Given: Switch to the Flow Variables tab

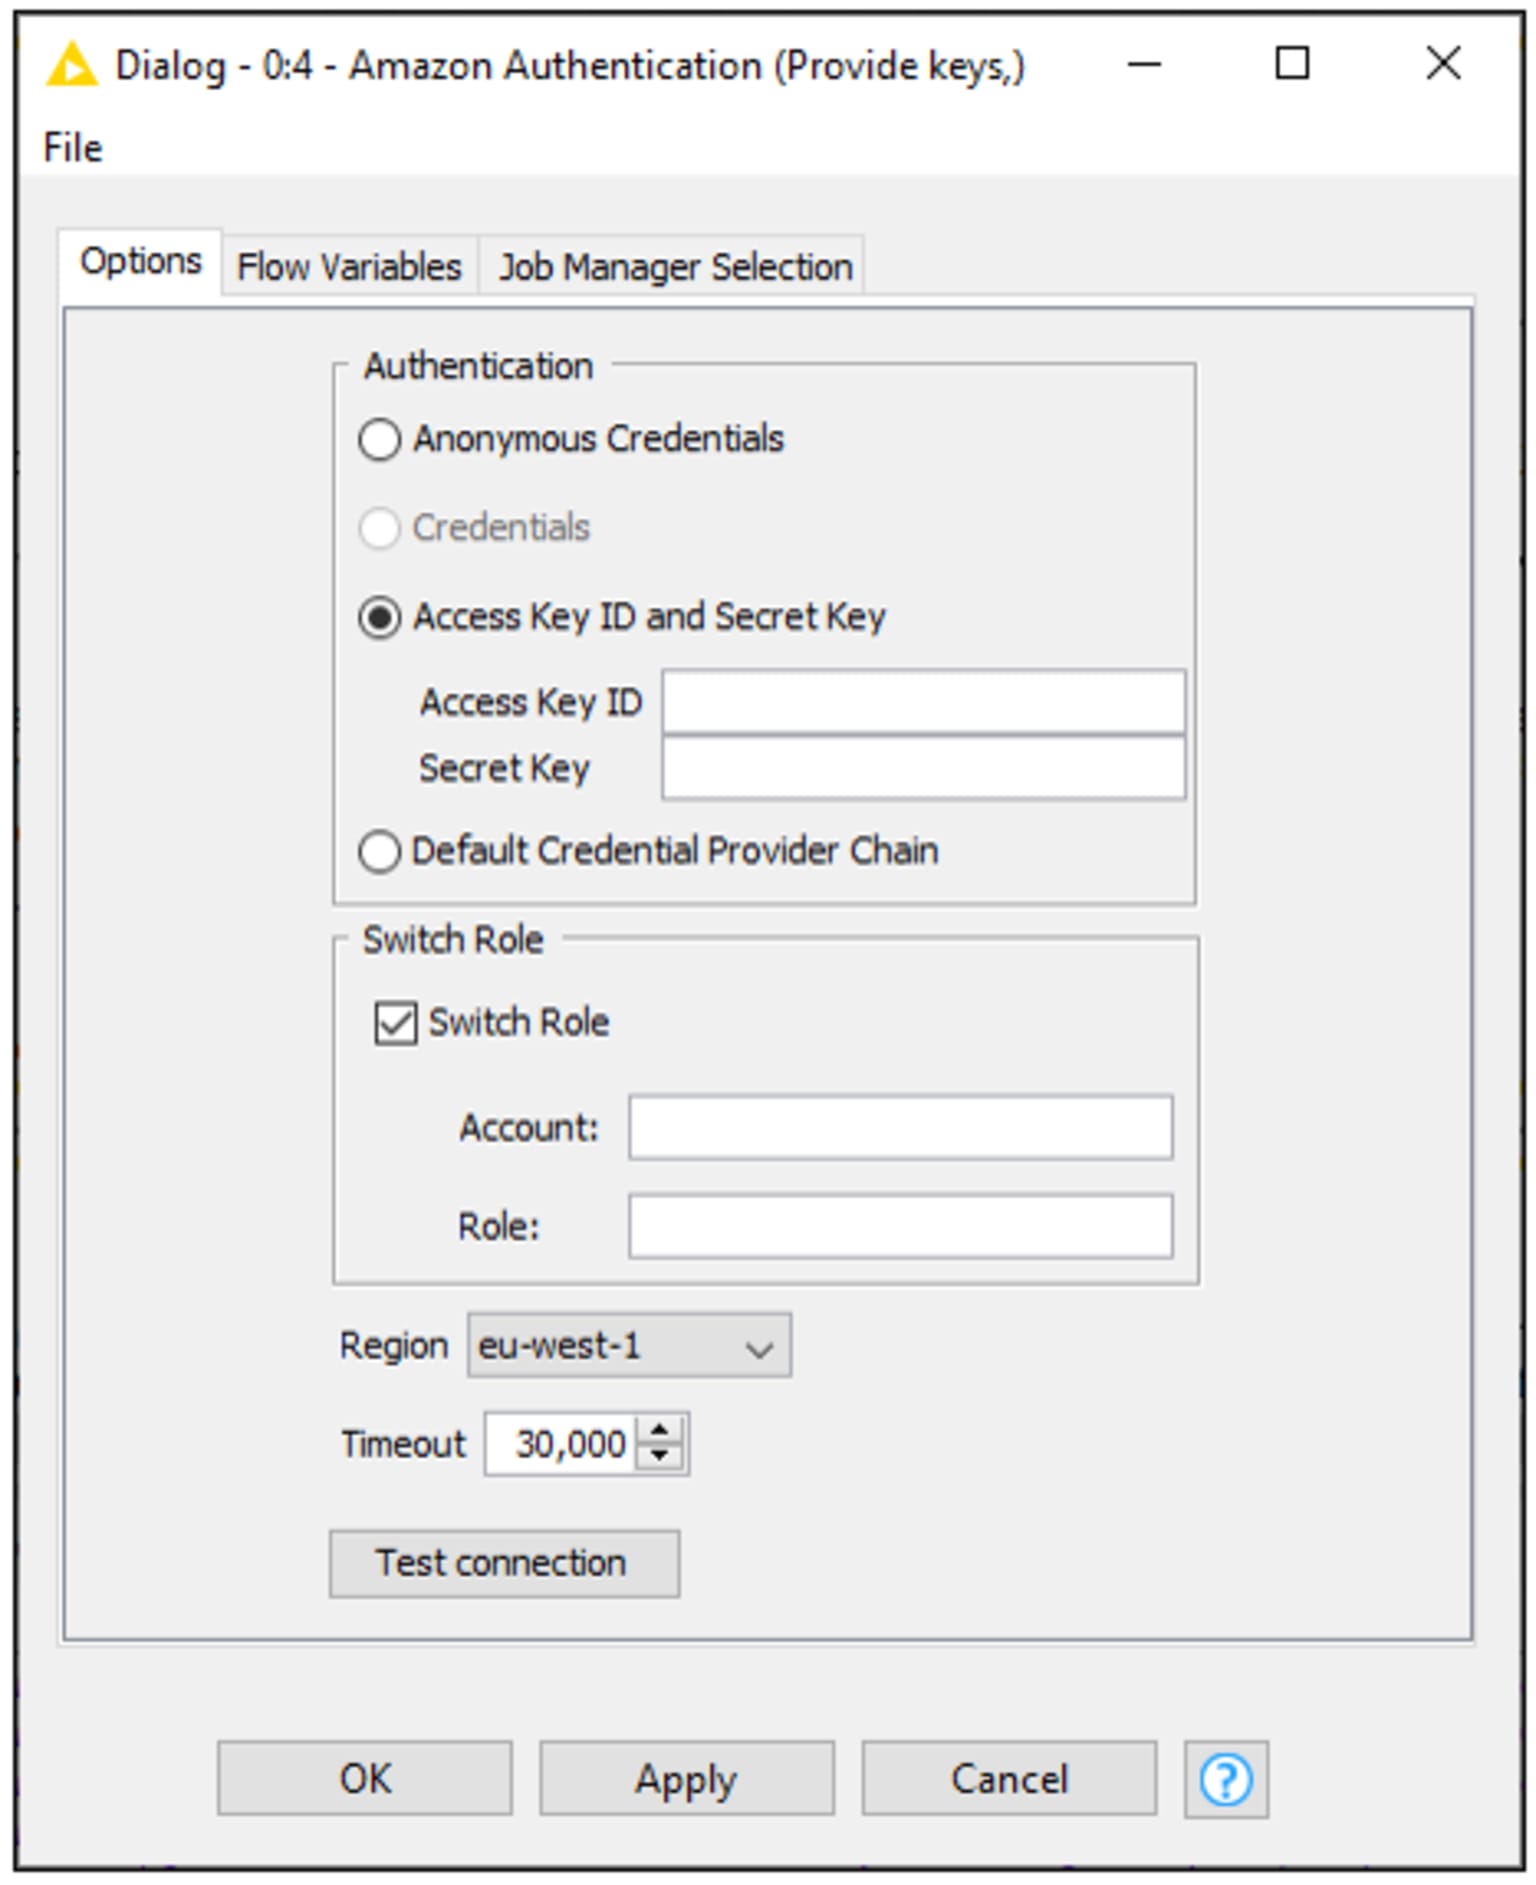Looking at the screenshot, I should [349, 267].
